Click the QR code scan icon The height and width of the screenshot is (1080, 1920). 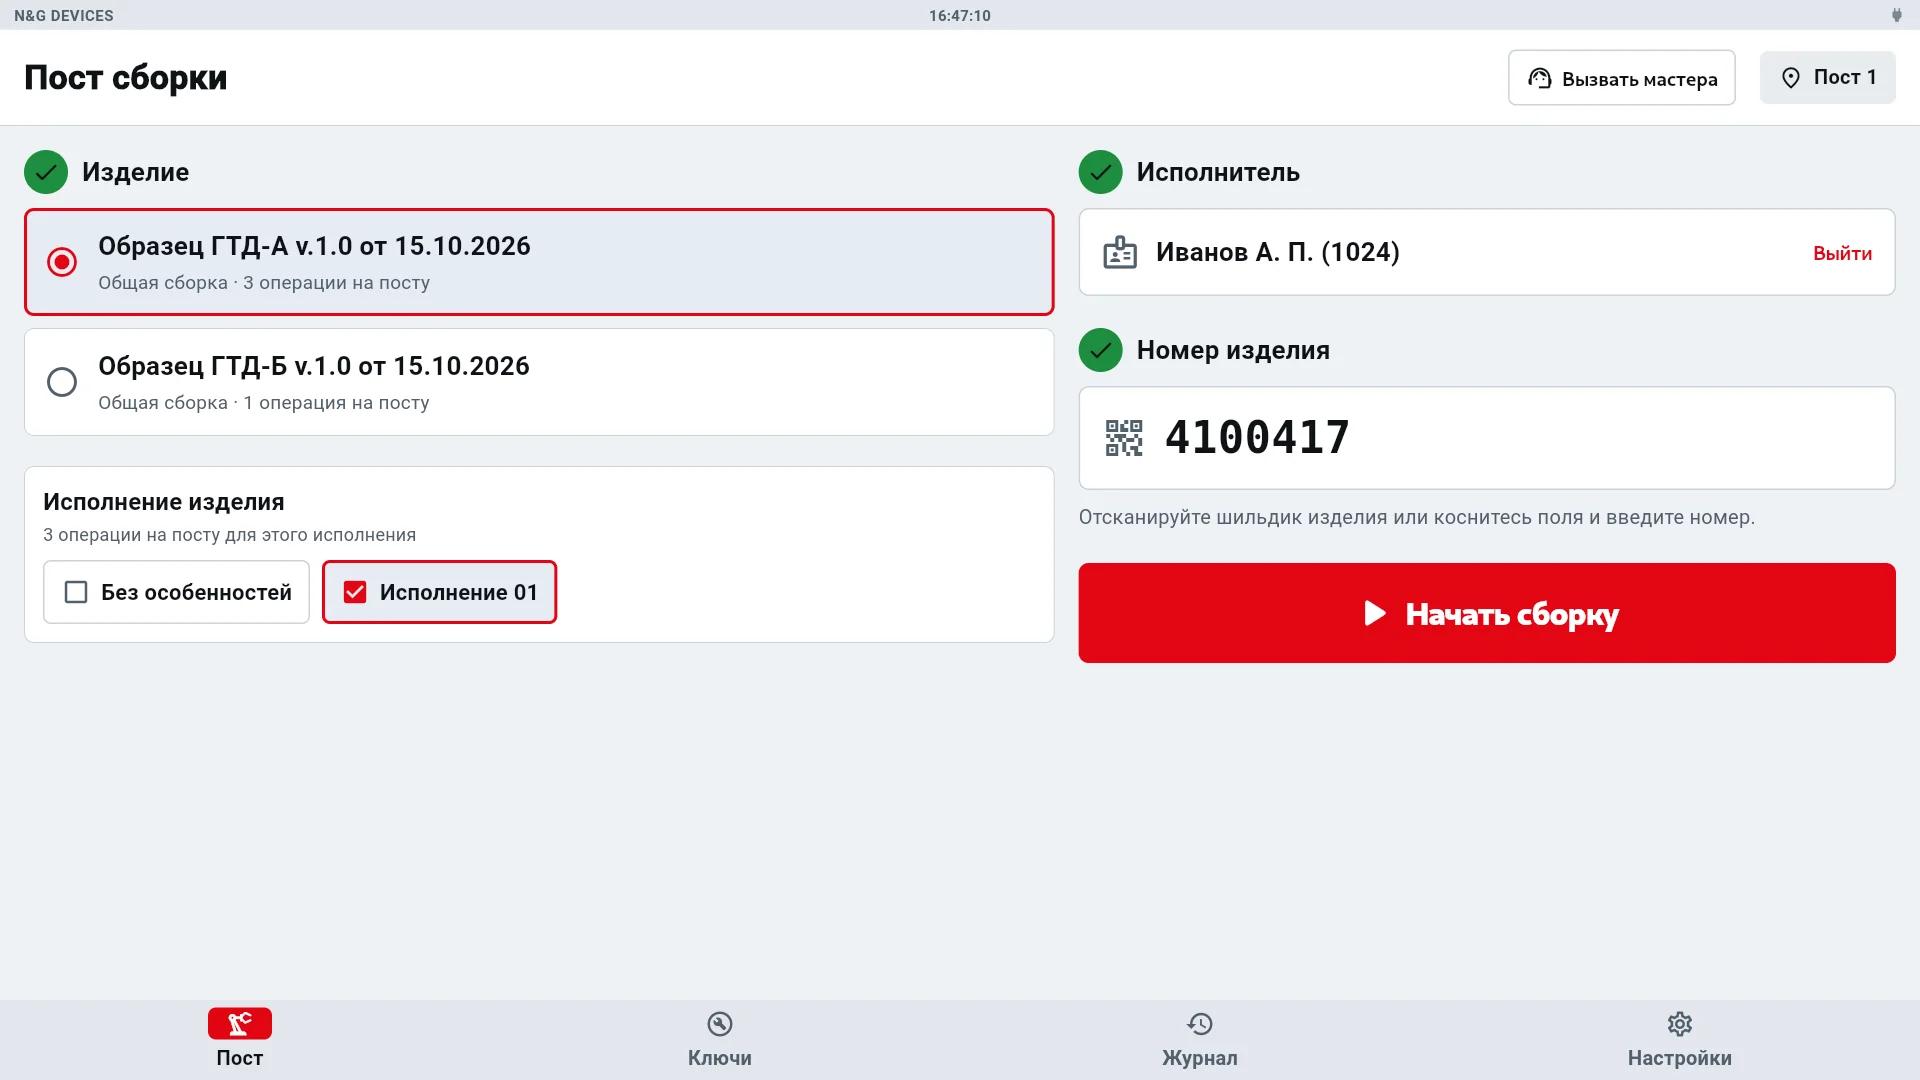1124,438
